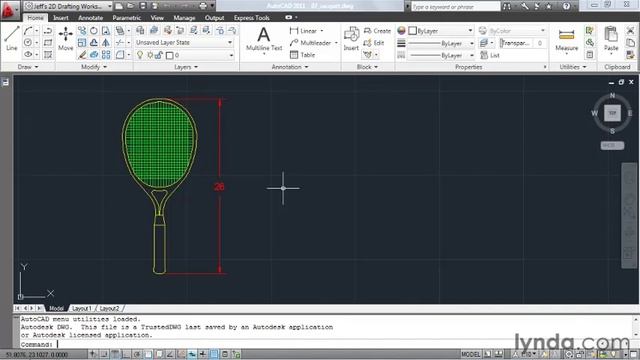Open the Output ribbon tab
Viewport: 640px width, 360px height.
coord(214,18)
